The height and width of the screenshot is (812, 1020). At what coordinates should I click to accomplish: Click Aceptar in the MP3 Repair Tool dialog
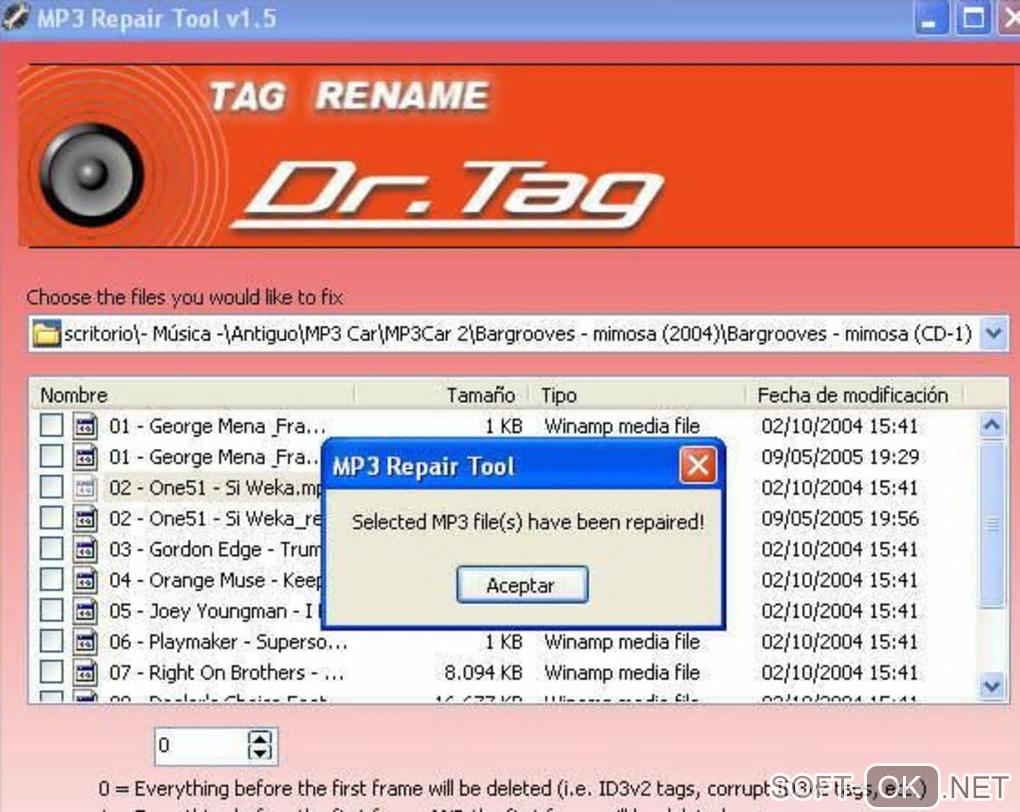522,585
